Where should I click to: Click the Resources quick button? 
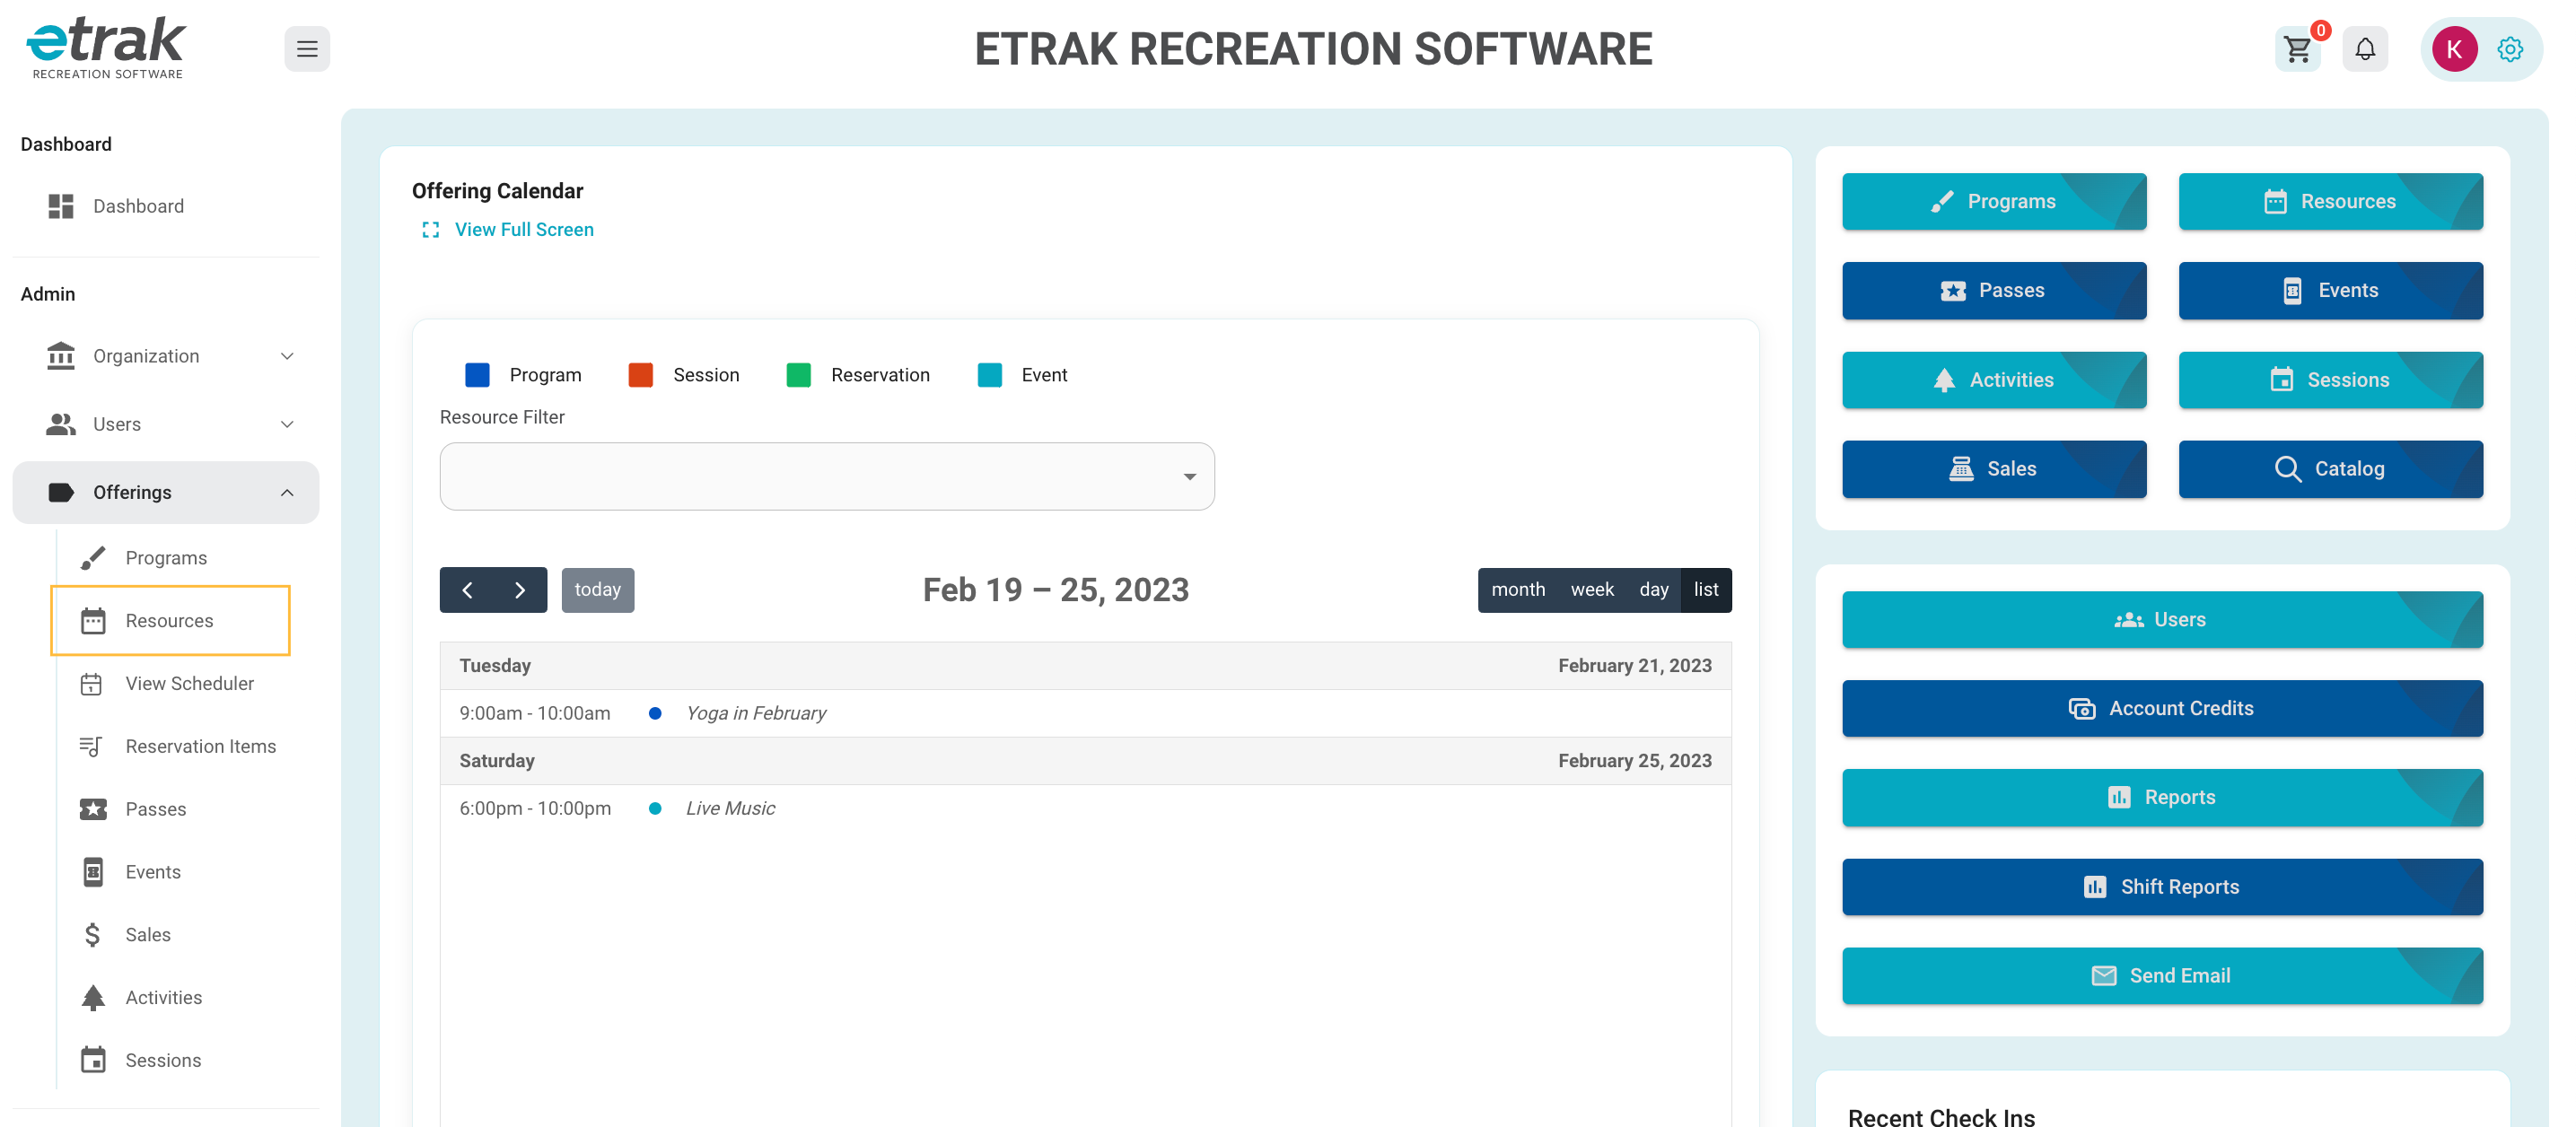coord(2331,202)
